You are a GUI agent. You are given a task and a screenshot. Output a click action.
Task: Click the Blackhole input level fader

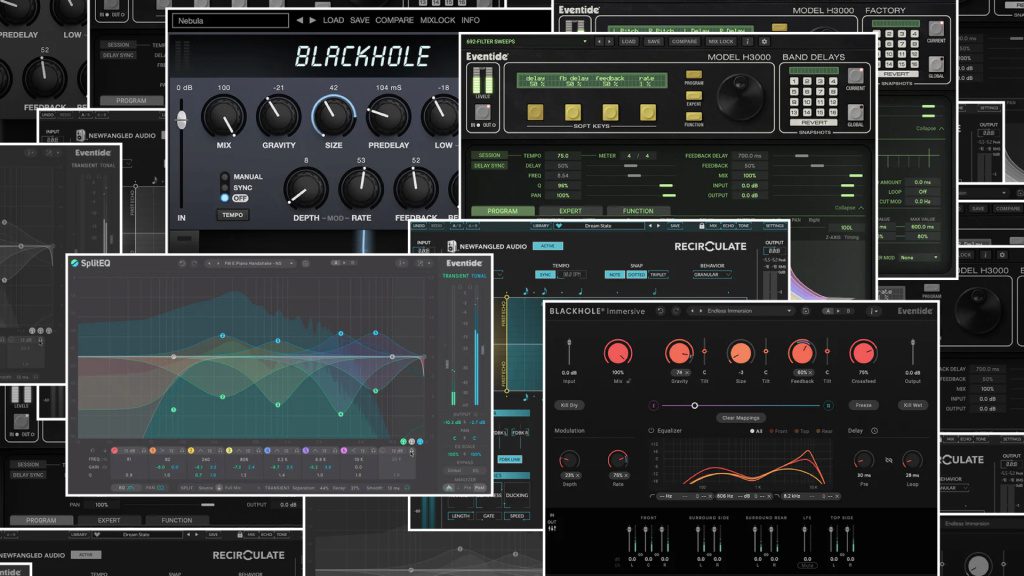(x=182, y=120)
